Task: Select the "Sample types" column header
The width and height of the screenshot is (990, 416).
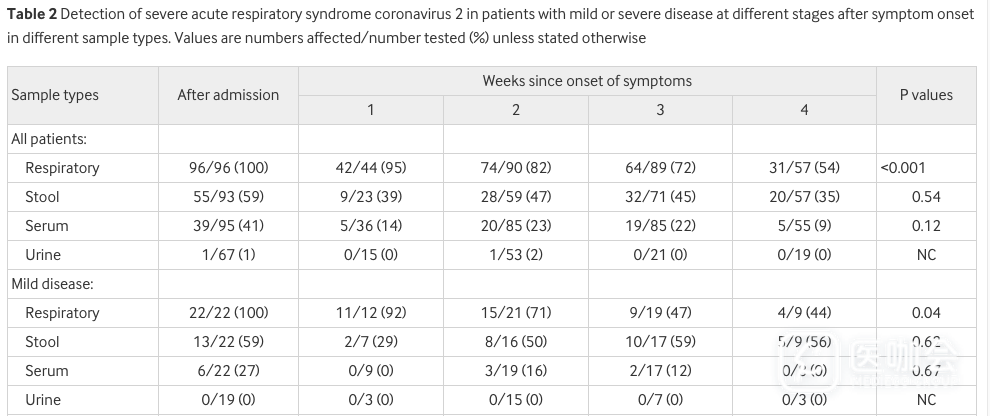Action: [x=55, y=95]
